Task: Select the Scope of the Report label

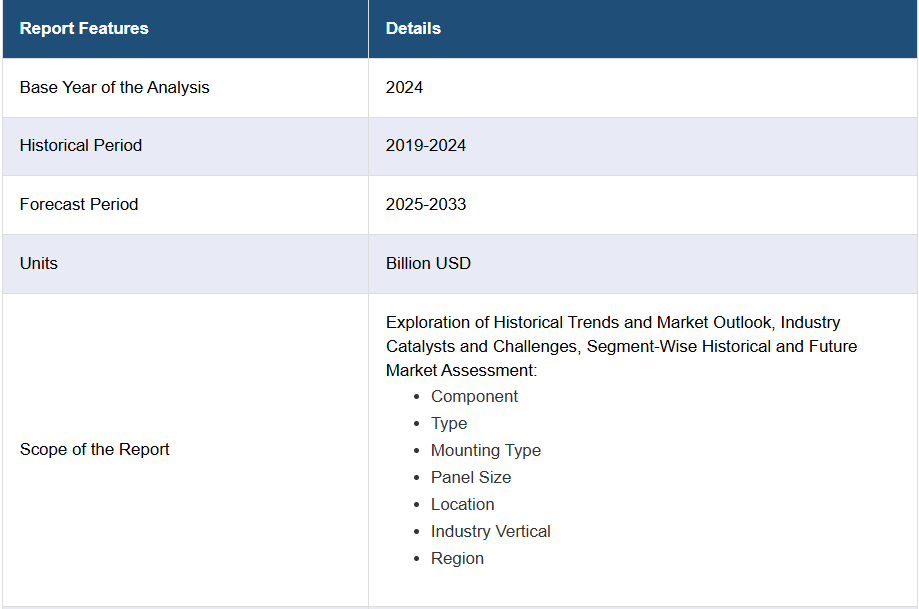Action: pyautogui.click(x=94, y=450)
